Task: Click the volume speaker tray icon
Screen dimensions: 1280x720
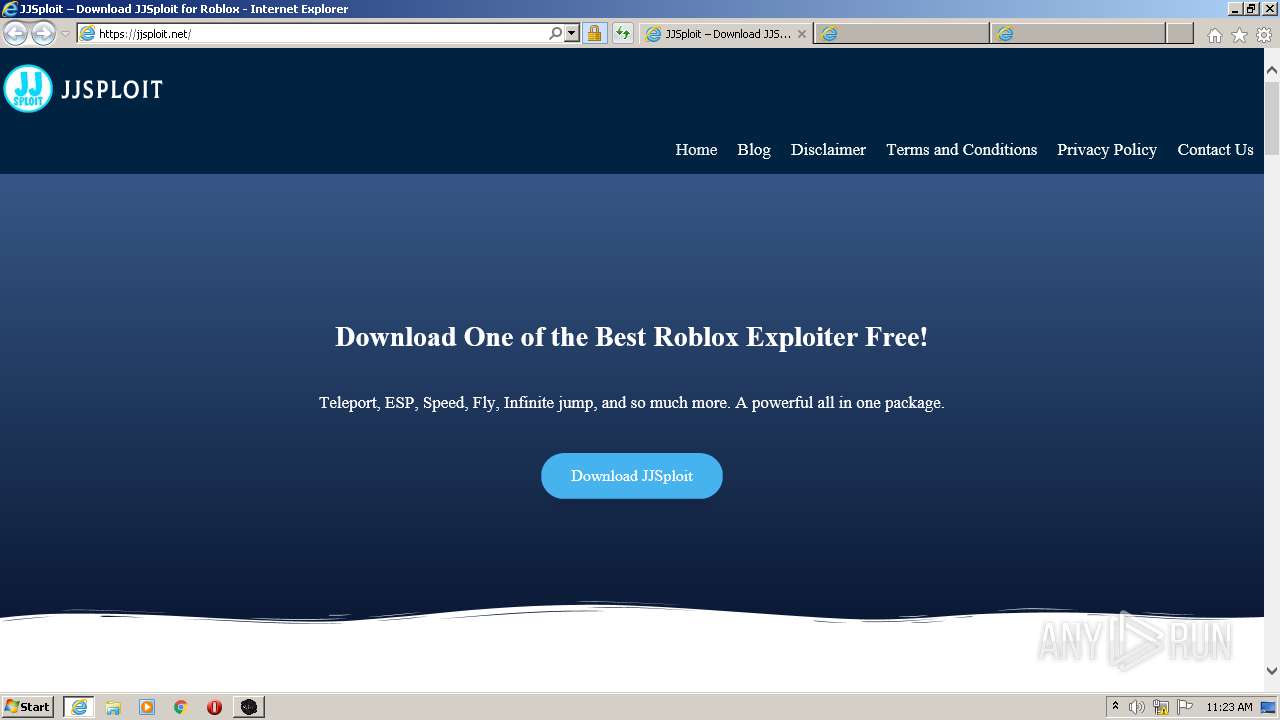Action: (x=1137, y=707)
